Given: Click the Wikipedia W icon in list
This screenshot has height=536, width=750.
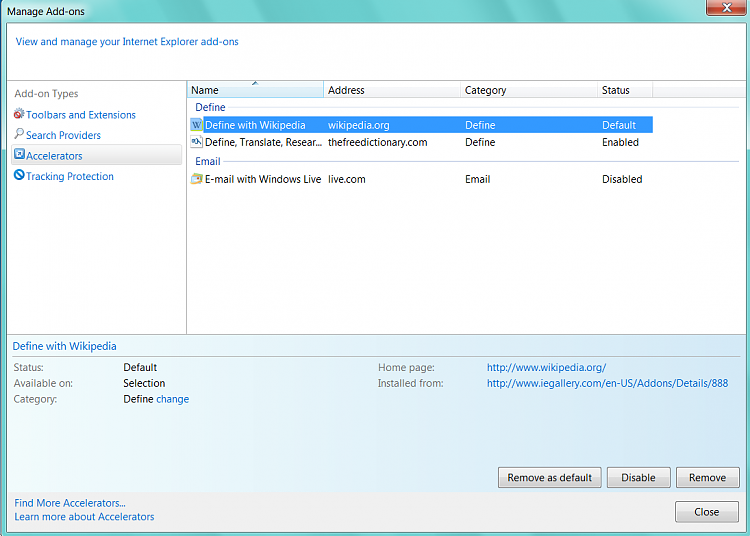Looking at the screenshot, I should [197, 125].
